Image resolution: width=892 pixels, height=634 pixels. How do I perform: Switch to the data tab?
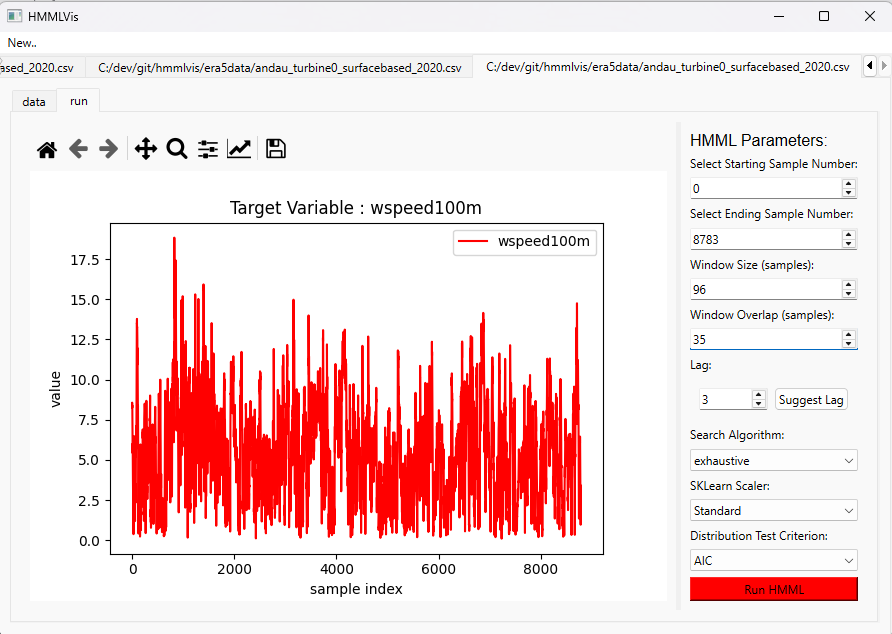click(34, 101)
